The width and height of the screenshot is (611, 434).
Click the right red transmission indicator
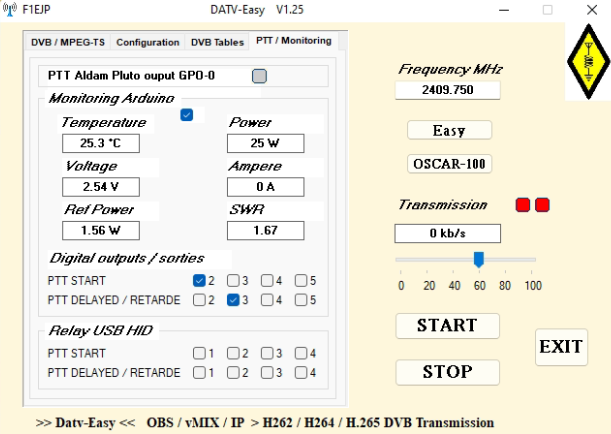point(543,205)
